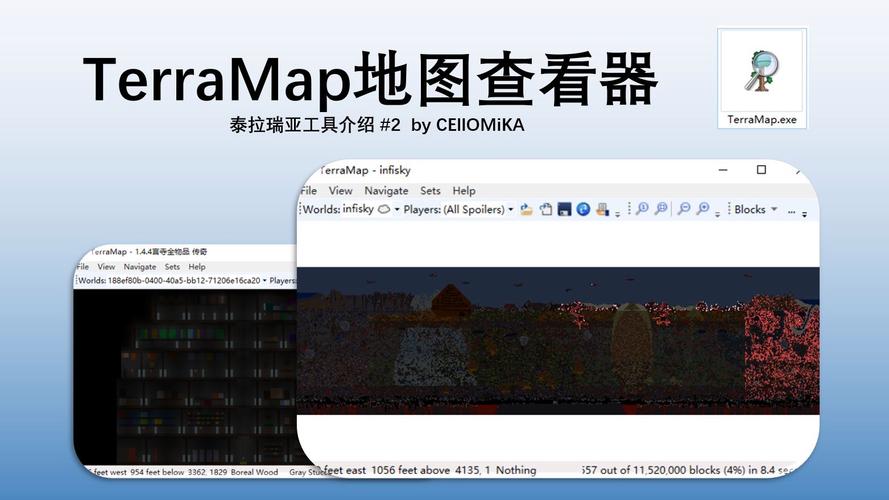This screenshot has height=500, width=889.
Task: Open the Help menu in the 1.4.4 back window
Action: [197, 266]
